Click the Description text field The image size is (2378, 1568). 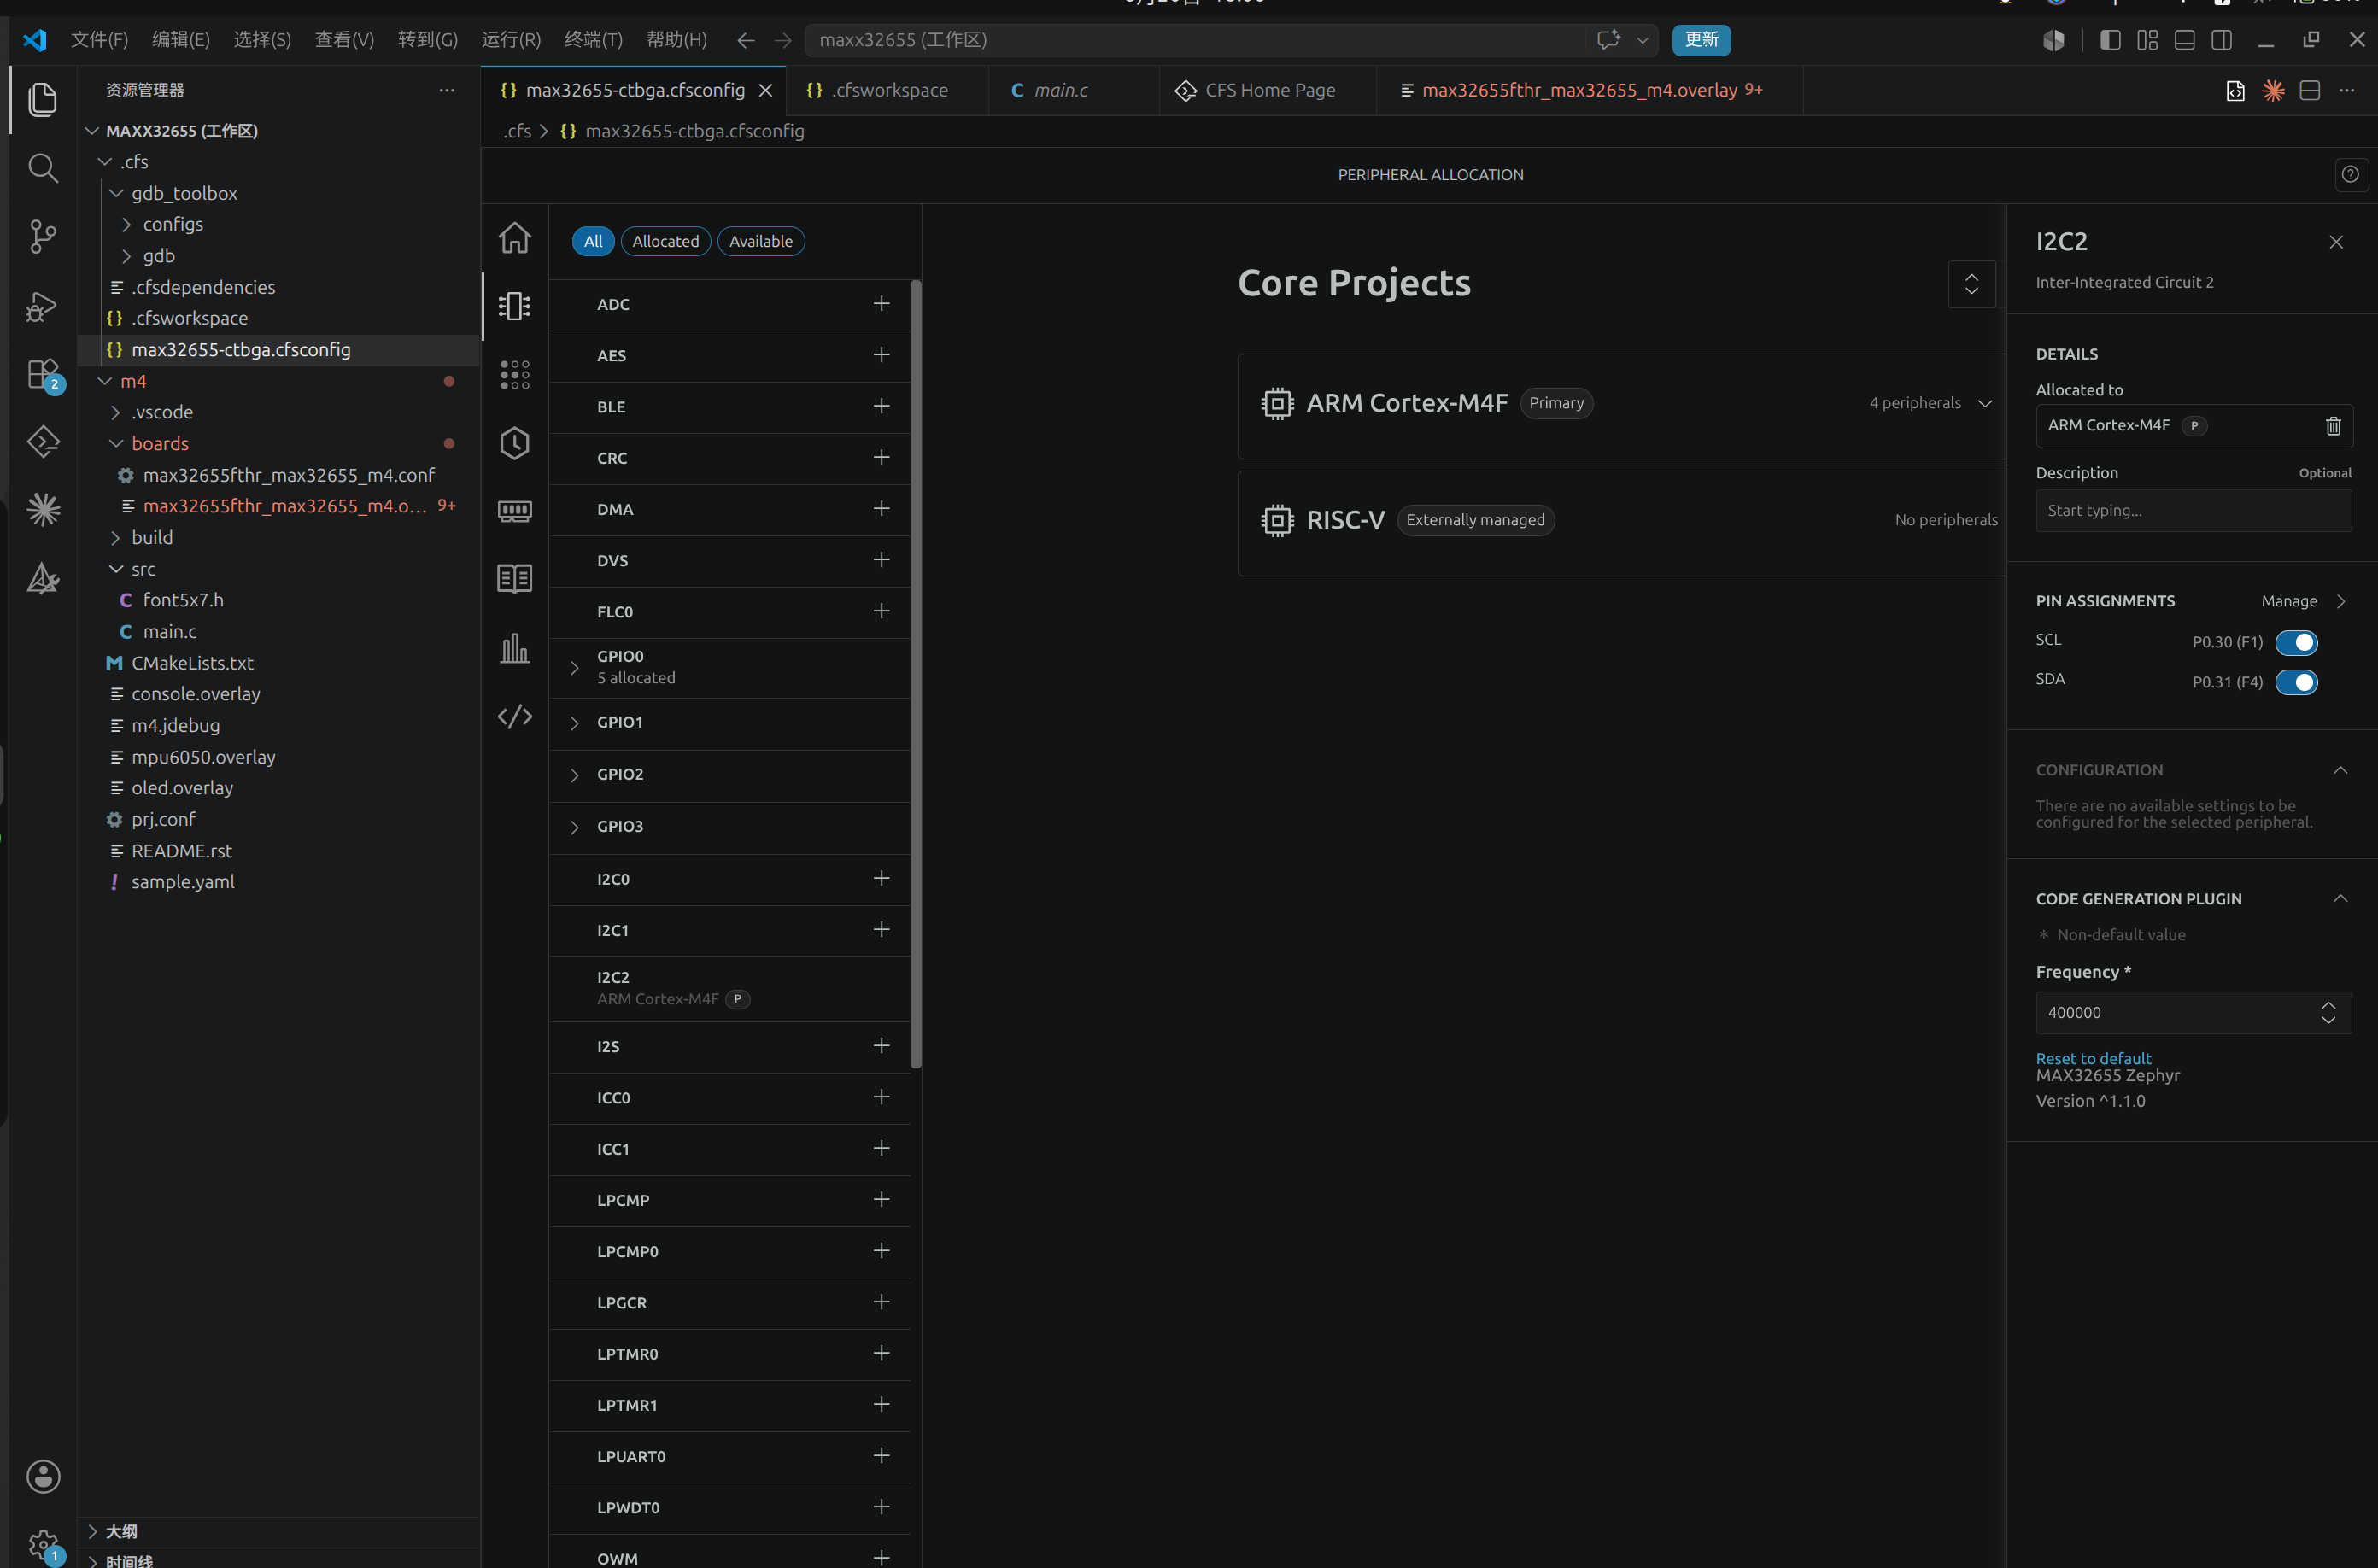[x=2193, y=511]
